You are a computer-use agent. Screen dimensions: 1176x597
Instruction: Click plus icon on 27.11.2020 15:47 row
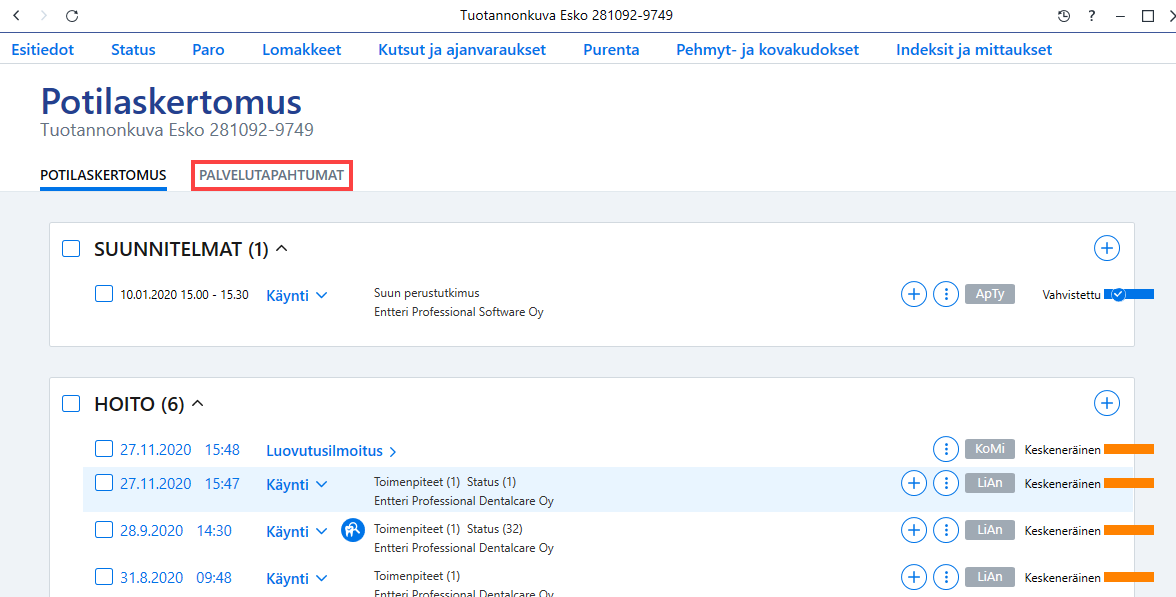click(x=914, y=484)
